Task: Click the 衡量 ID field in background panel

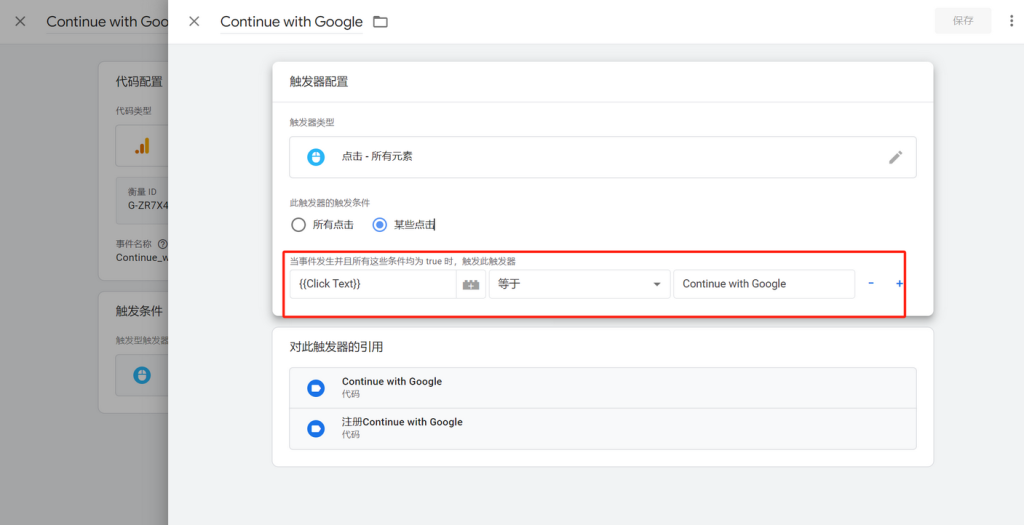Action: (x=142, y=199)
